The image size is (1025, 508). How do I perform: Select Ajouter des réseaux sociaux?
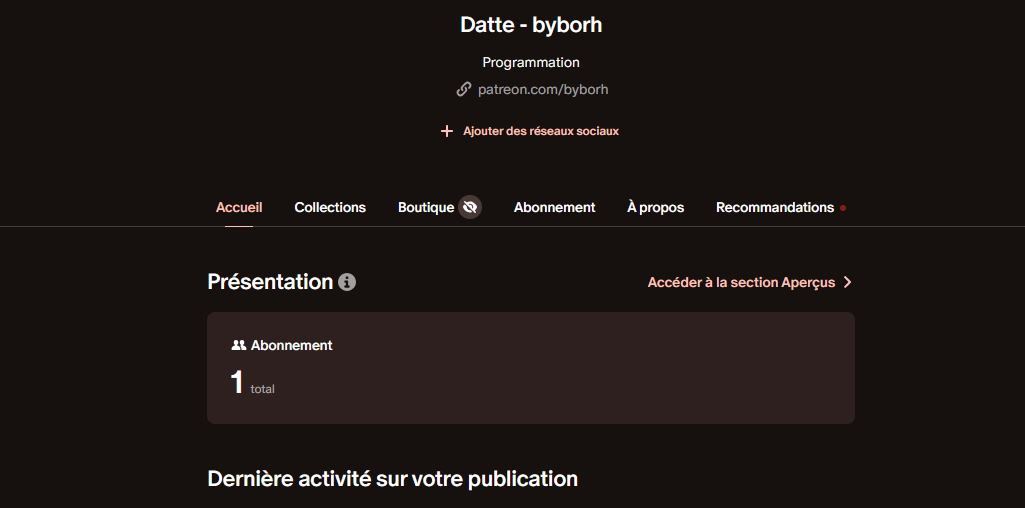click(x=540, y=131)
